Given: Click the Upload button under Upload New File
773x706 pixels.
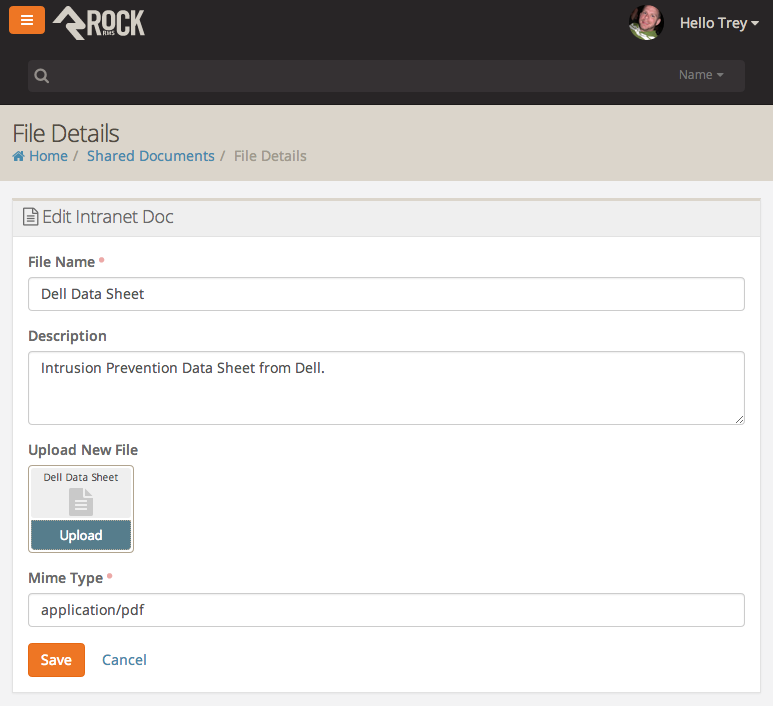Looking at the screenshot, I should tap(81, 535).
